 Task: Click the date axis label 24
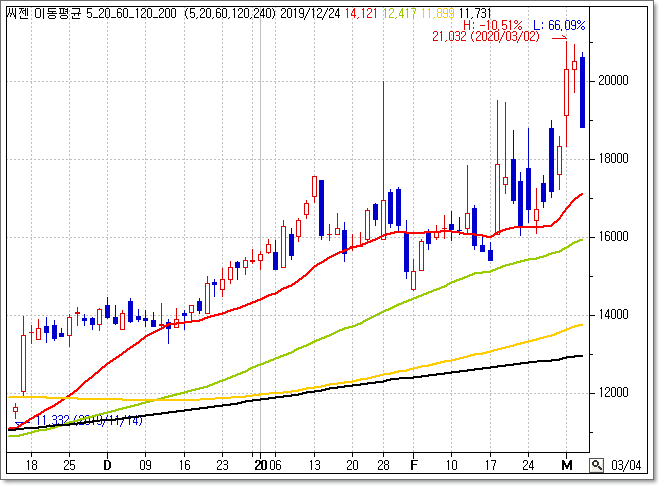point(528,465)
